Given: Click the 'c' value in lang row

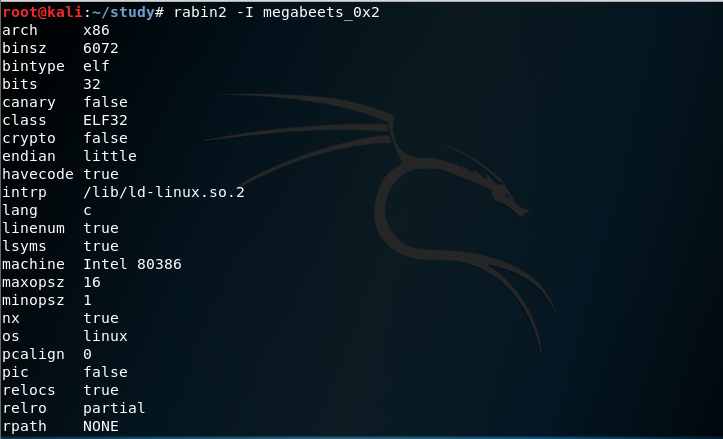Looking at the screenshot, I should 88,211.
